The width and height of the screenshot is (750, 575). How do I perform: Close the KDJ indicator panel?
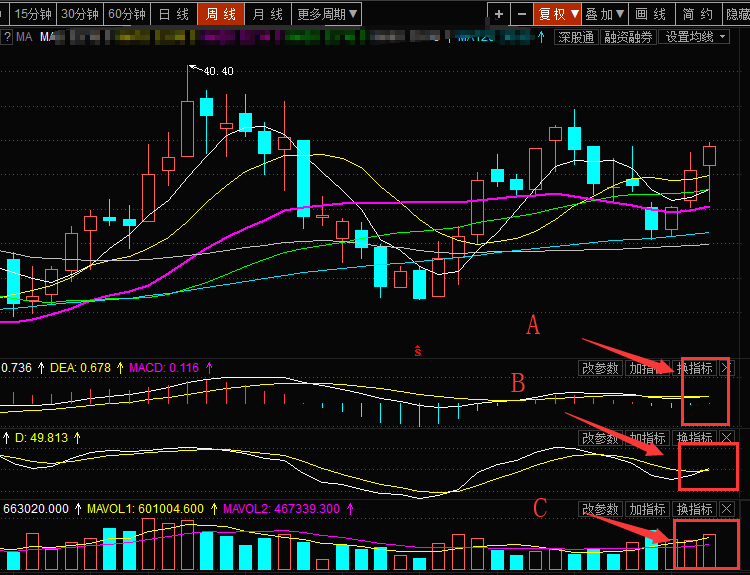point(727,438)
